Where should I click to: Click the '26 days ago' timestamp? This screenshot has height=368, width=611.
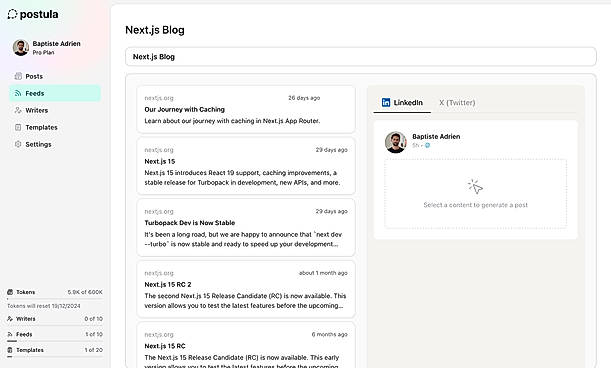click(304, 98)
